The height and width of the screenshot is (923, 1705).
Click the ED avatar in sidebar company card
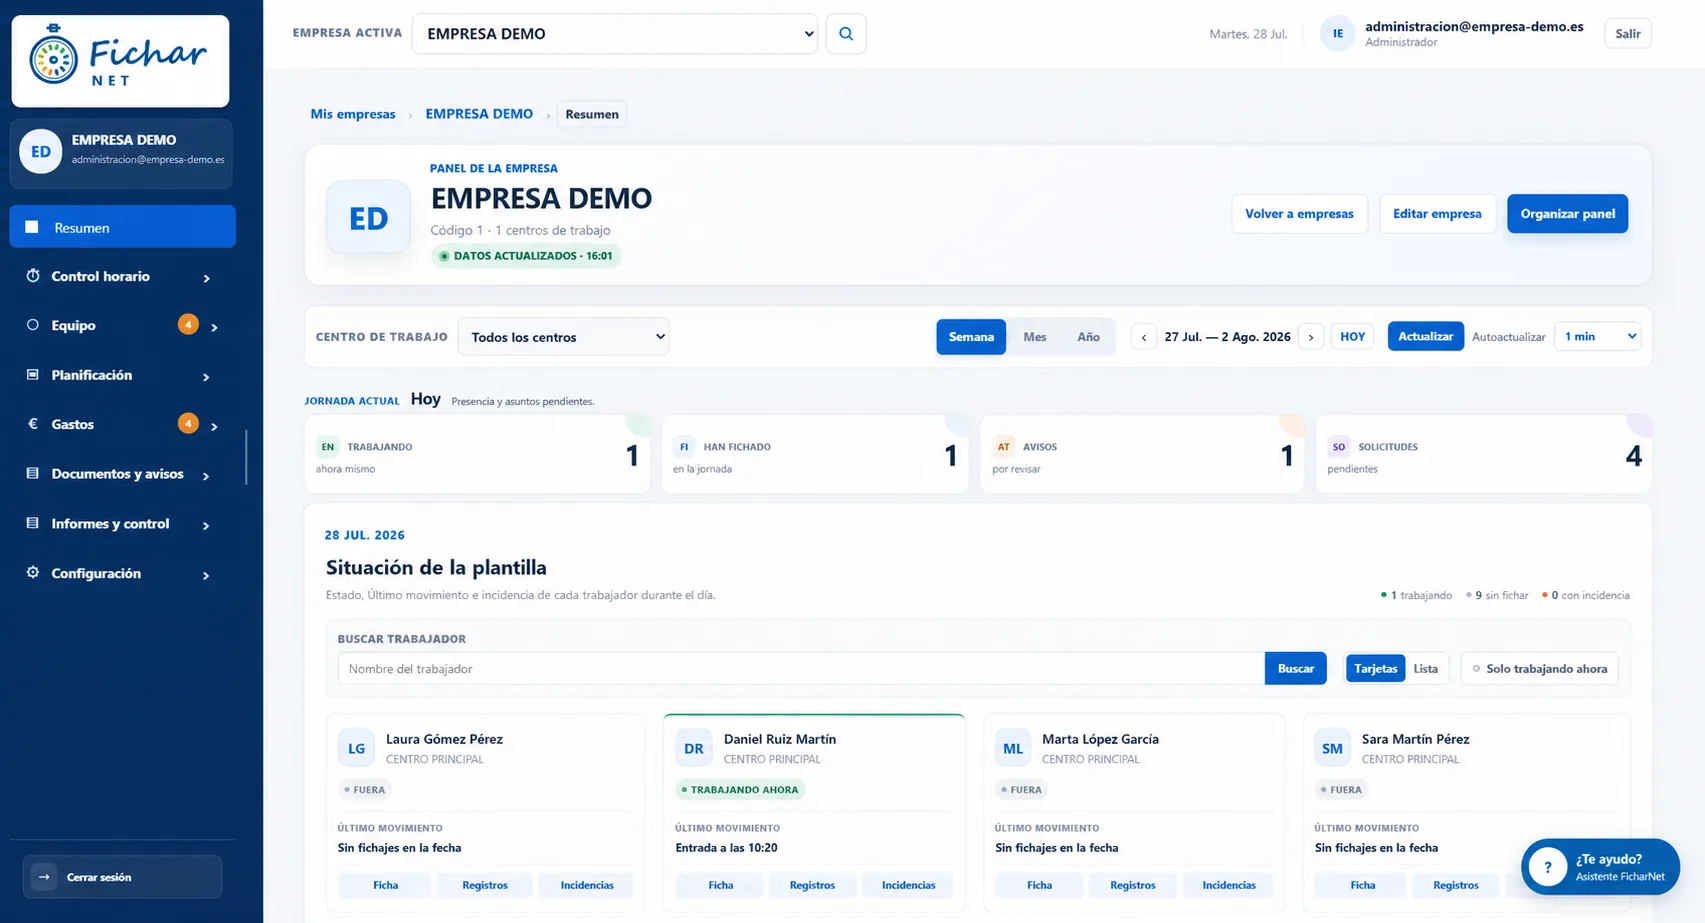point(41,152)
